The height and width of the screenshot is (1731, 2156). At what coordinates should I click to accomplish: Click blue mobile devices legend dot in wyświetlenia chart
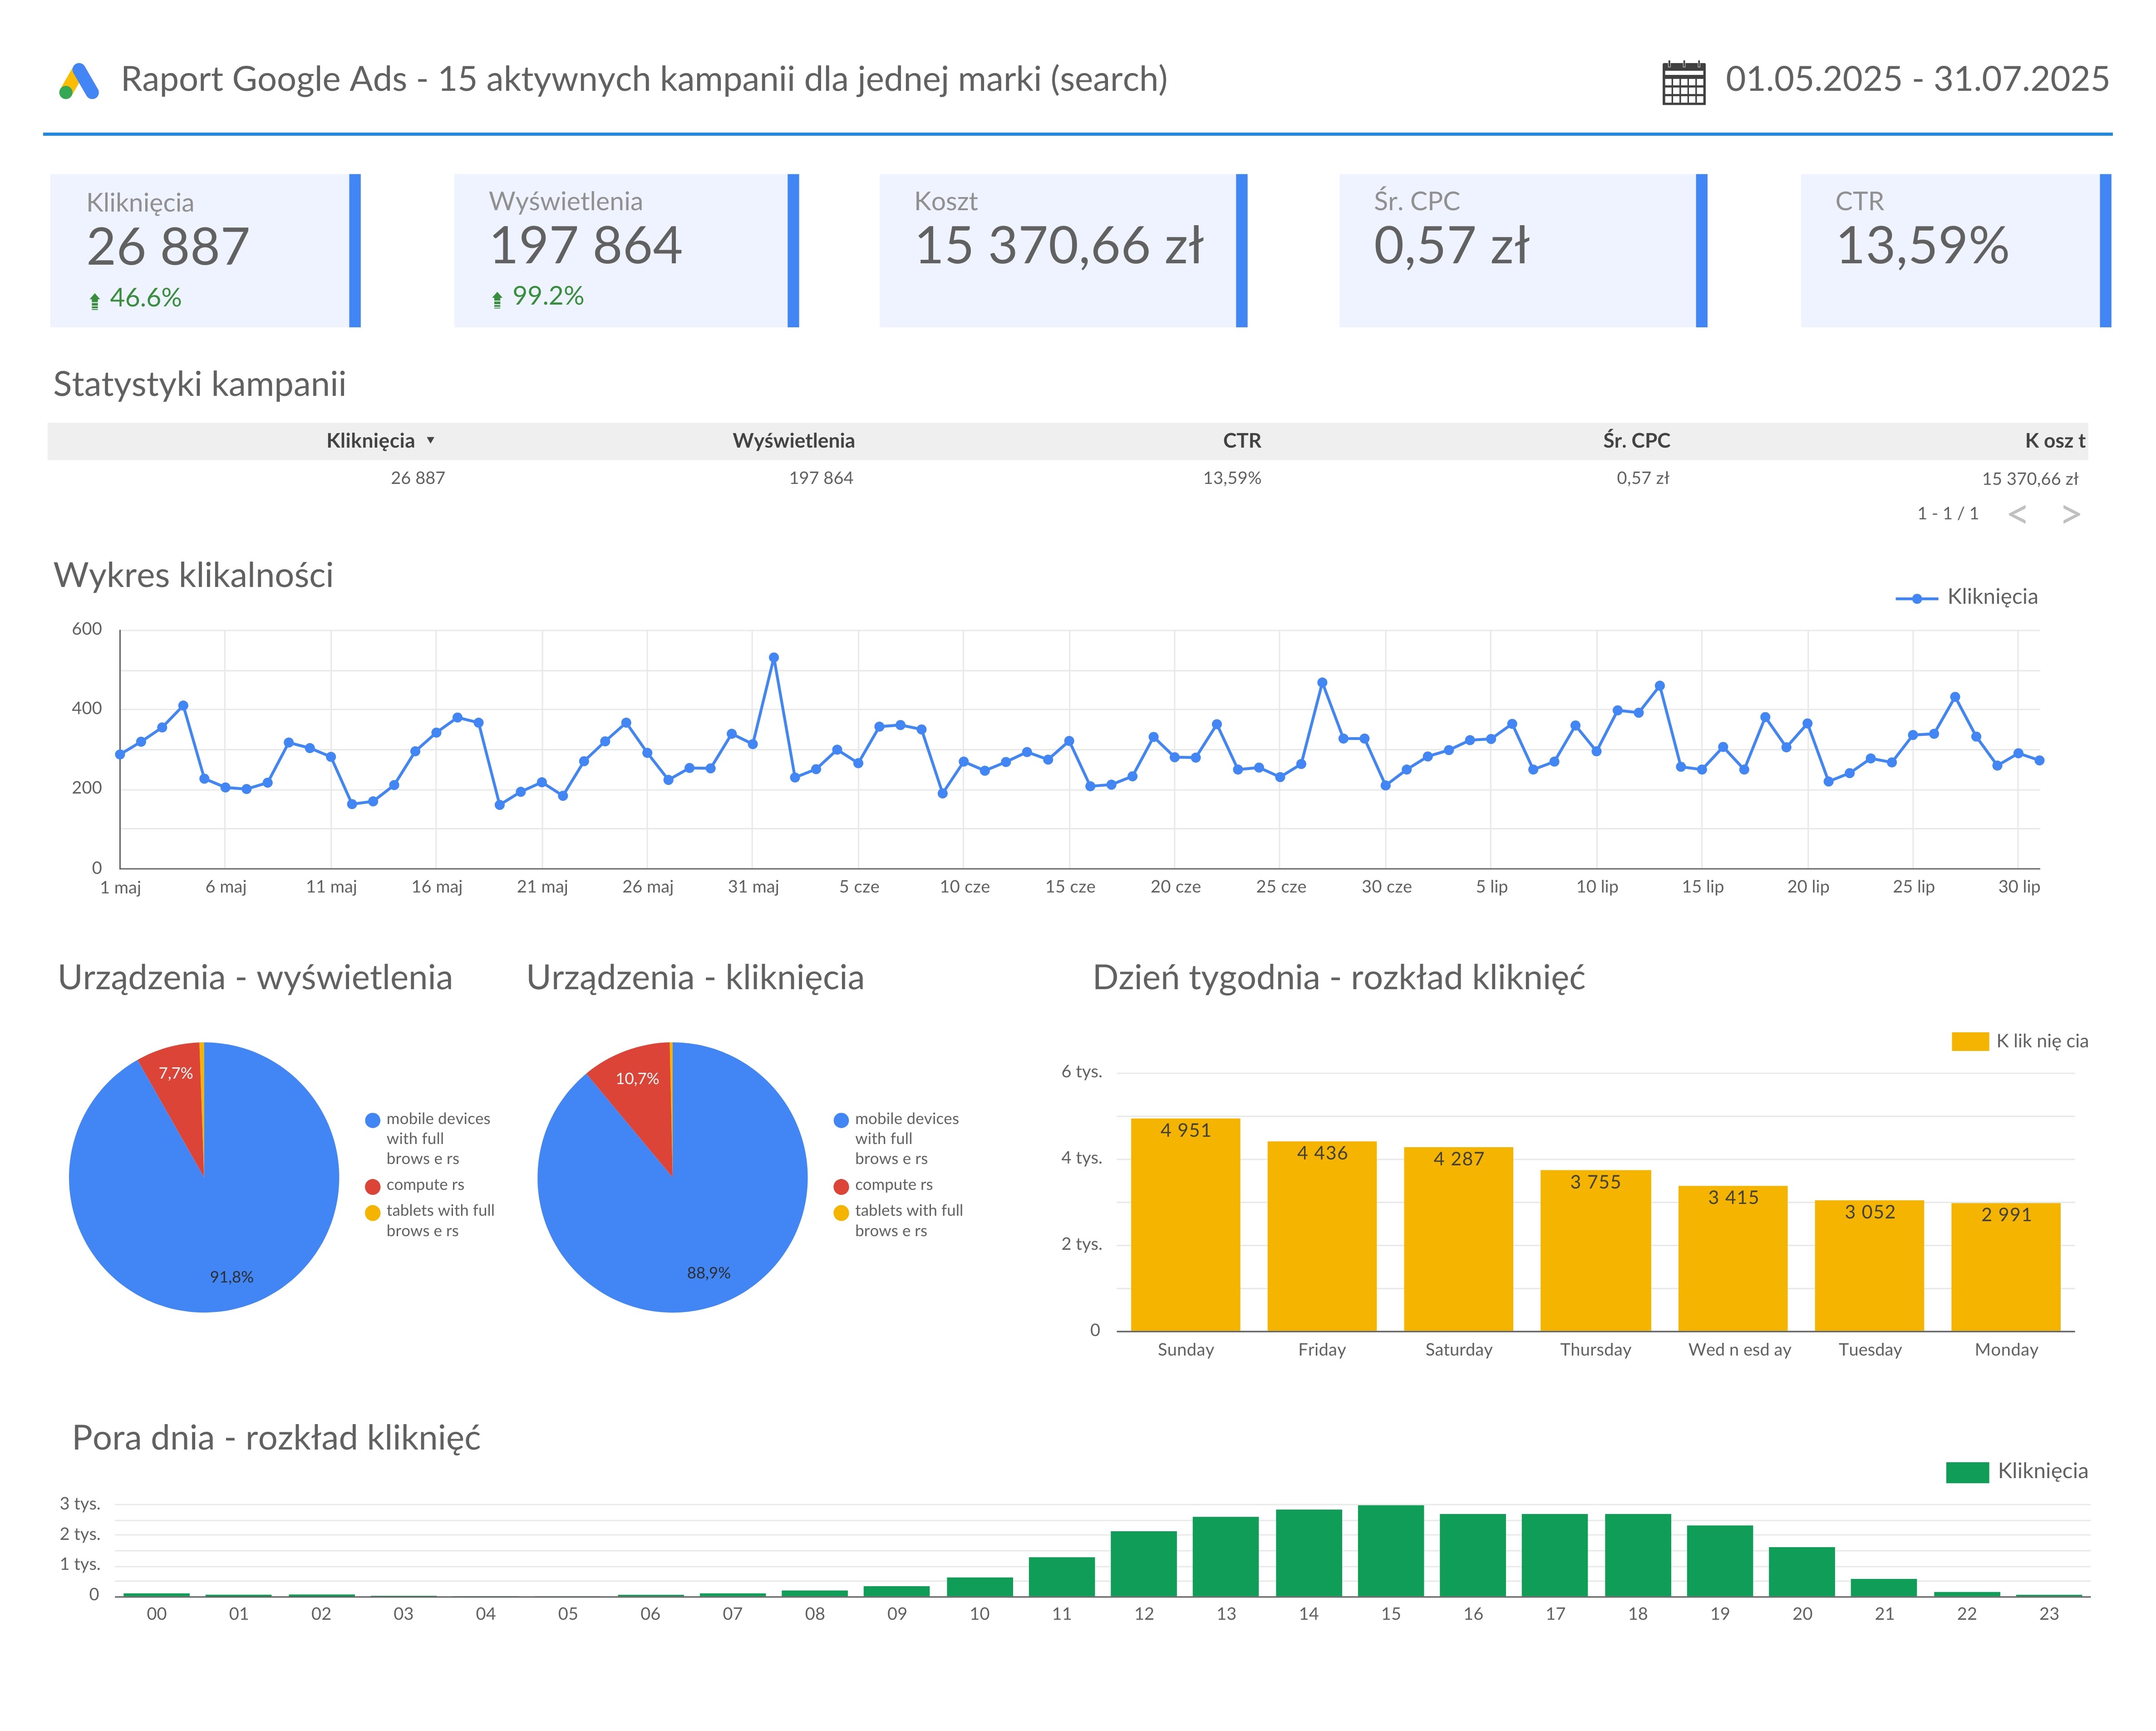click(x=373, y=1120)
